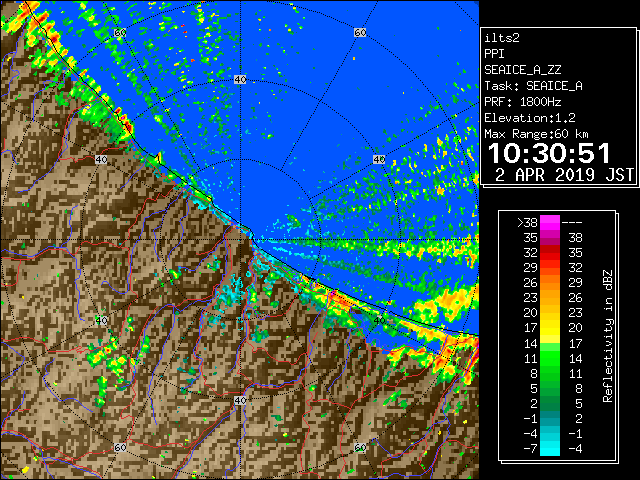Screen dimensions: 640x480
Task: Pick the cyan legend swatch at -7
Action: [x=550, y=448]
